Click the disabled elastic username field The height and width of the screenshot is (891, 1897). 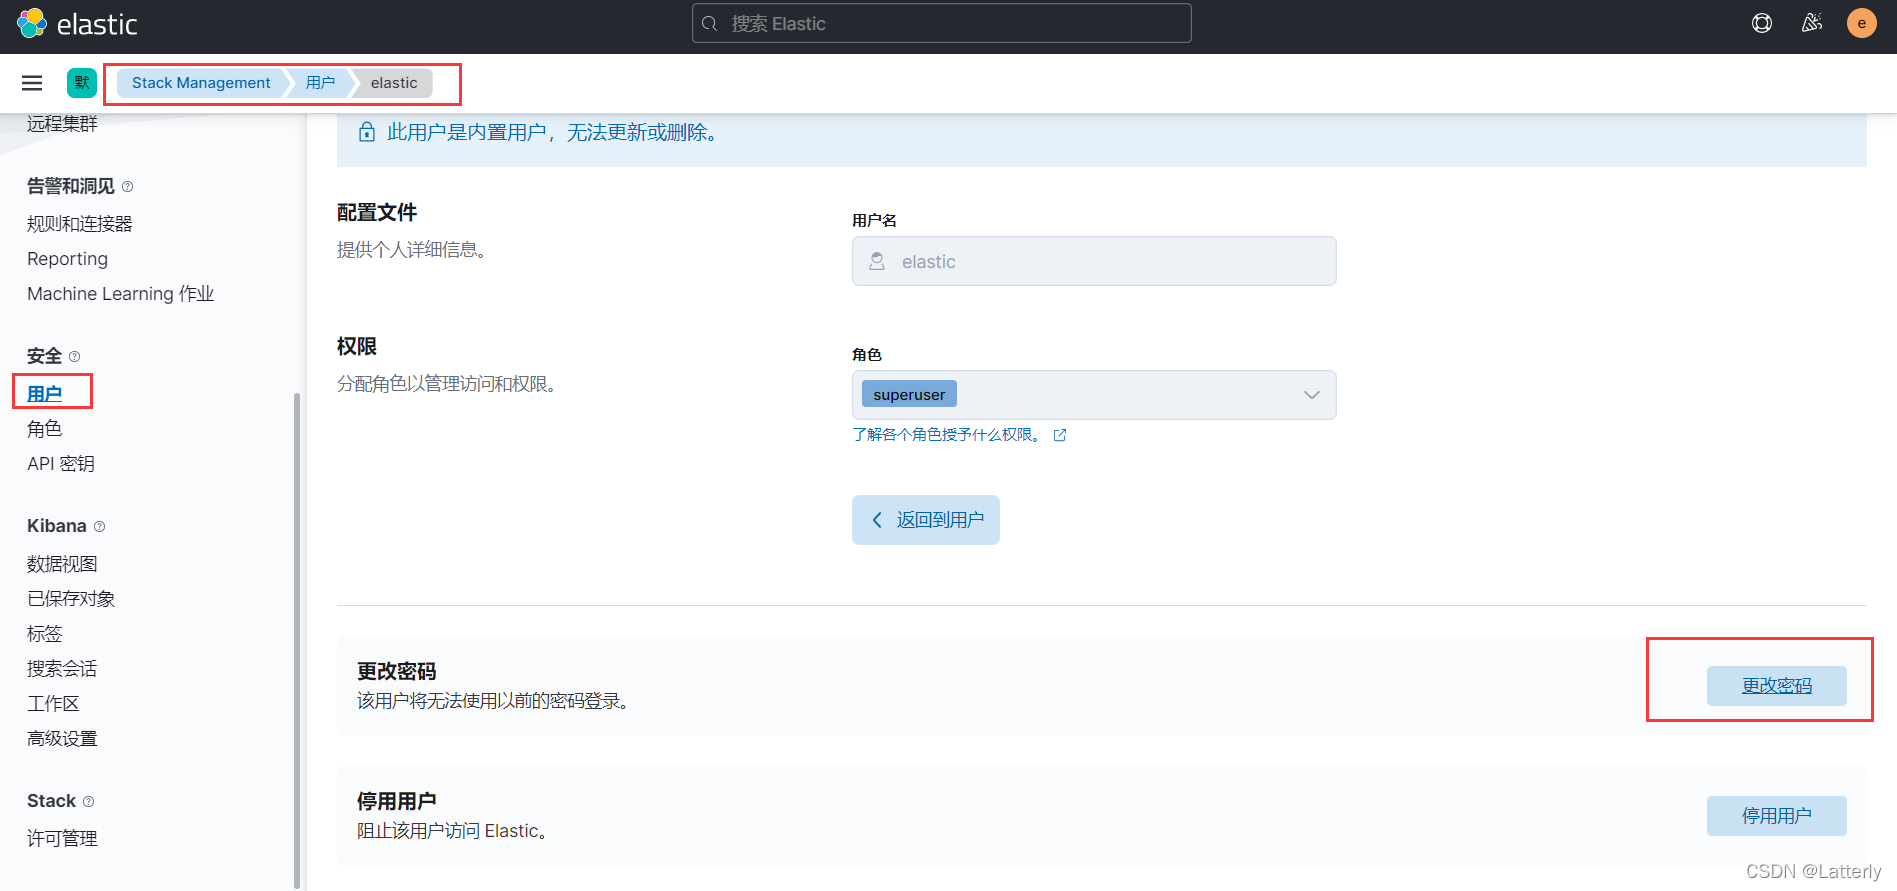pyautogui.click(x=1094, y=261)
